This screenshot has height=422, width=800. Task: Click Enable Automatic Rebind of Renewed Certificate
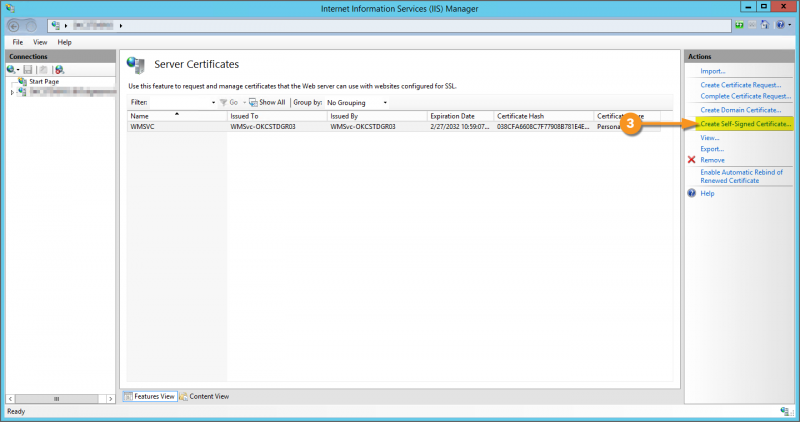point(741,177)
